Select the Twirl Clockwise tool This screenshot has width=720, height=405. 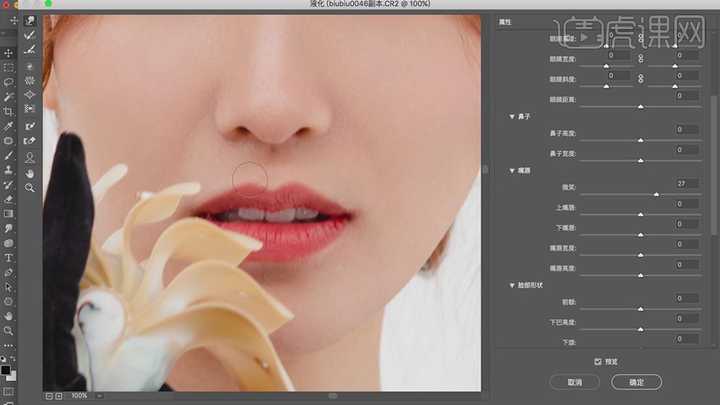click(30, 67)
